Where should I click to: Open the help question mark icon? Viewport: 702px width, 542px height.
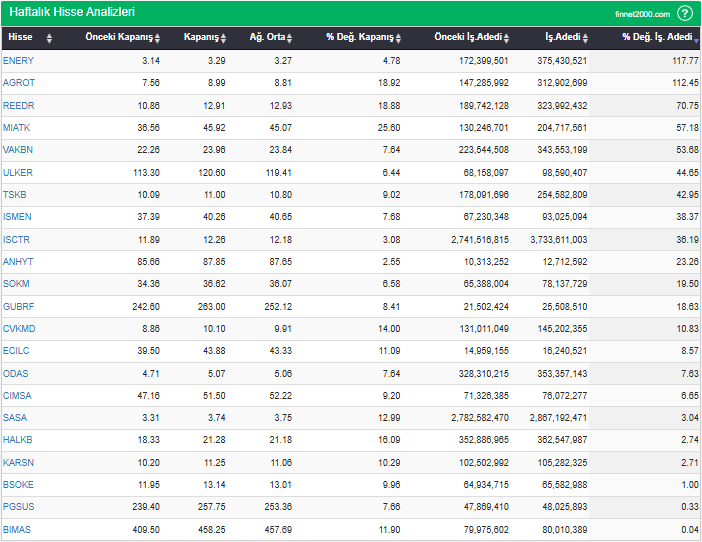tap(685, 13)
